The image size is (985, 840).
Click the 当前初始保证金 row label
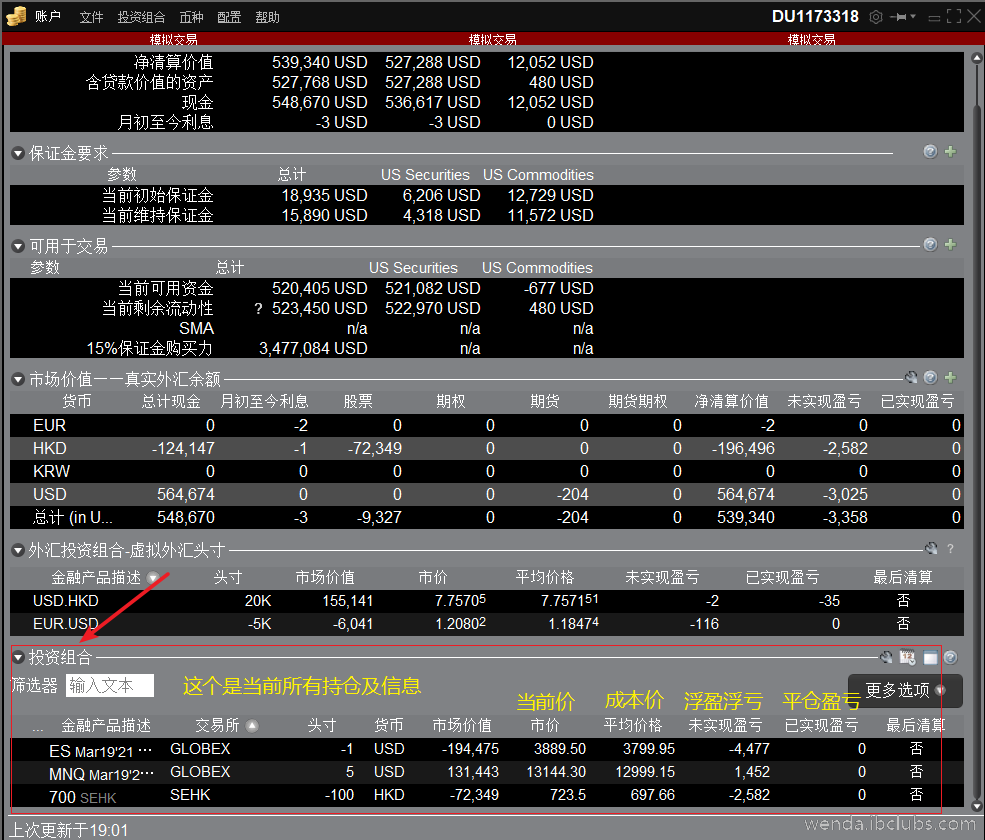pos(158,195)
